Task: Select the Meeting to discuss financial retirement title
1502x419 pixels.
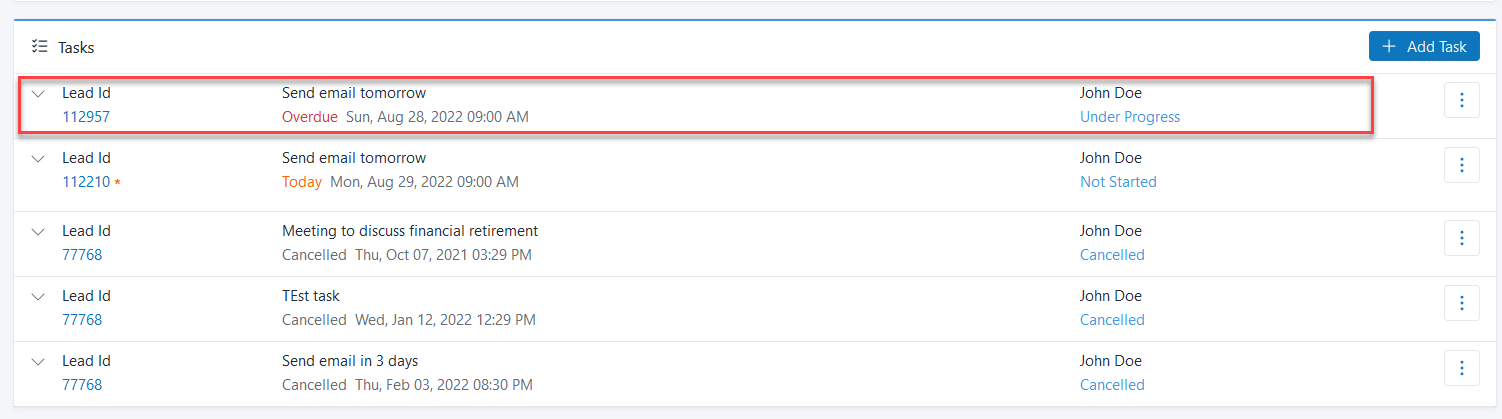Action: (410, 231)
